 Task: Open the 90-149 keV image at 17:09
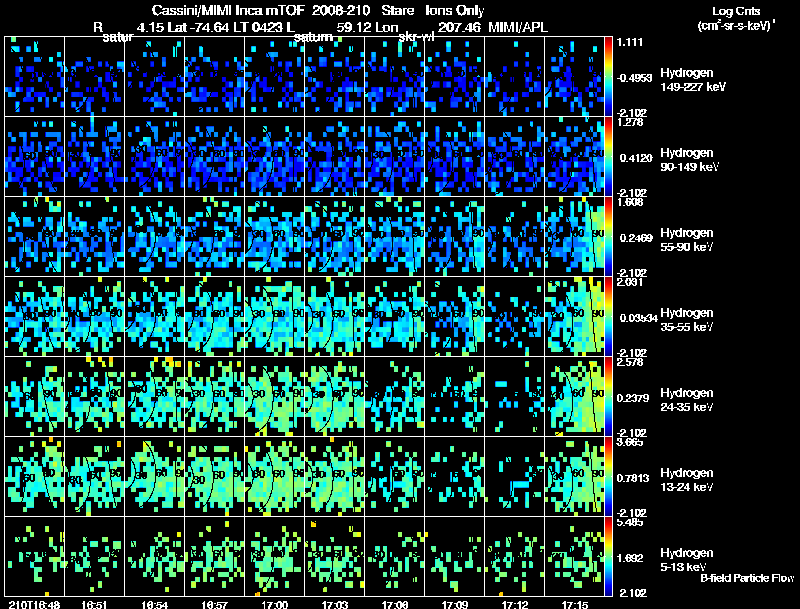455,156
